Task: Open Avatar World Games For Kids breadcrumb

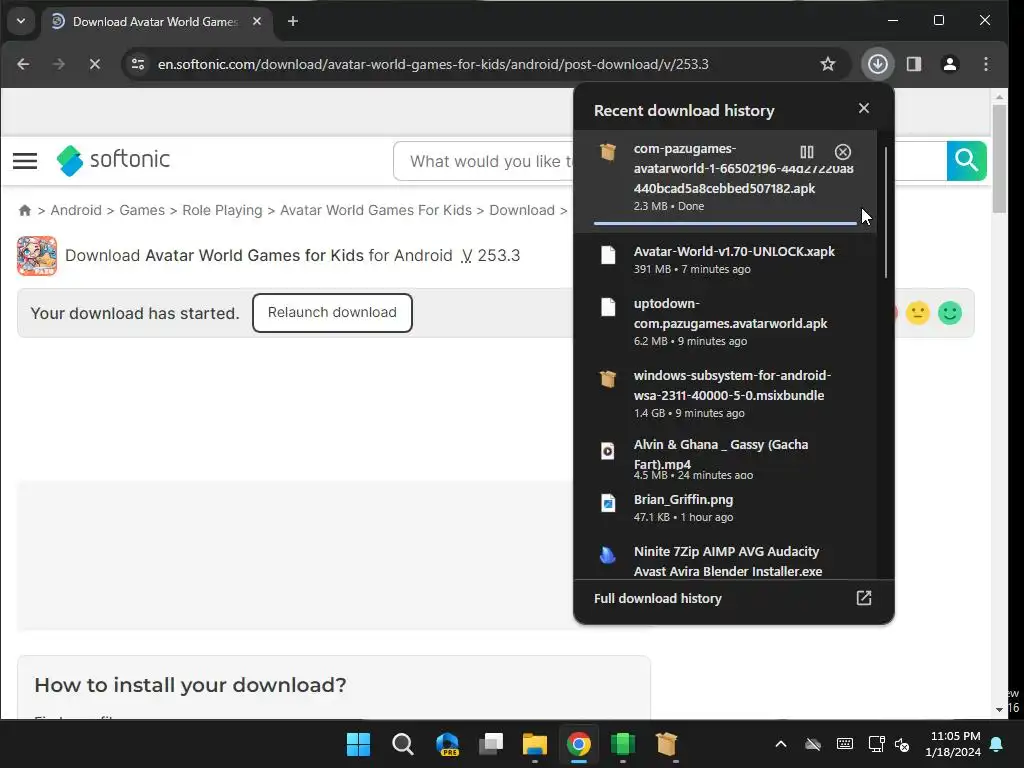Action: pos(376,210)
